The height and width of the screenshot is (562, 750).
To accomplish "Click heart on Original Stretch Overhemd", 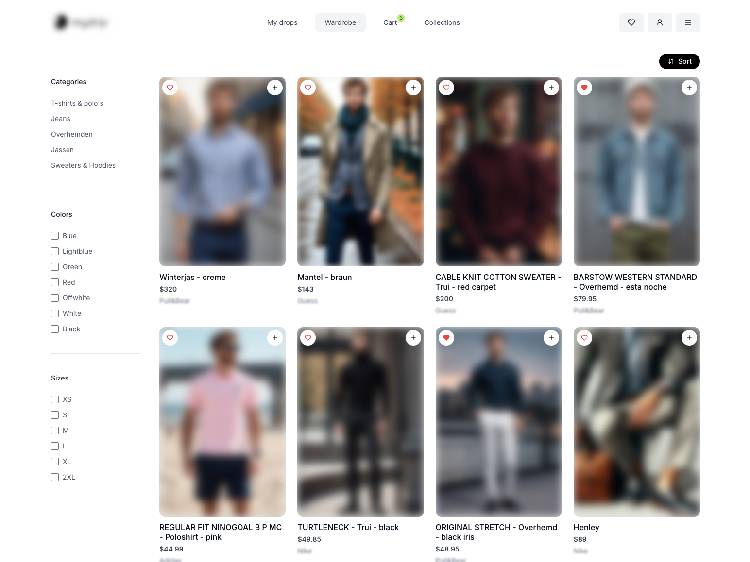I will click(x=446, y=338).
